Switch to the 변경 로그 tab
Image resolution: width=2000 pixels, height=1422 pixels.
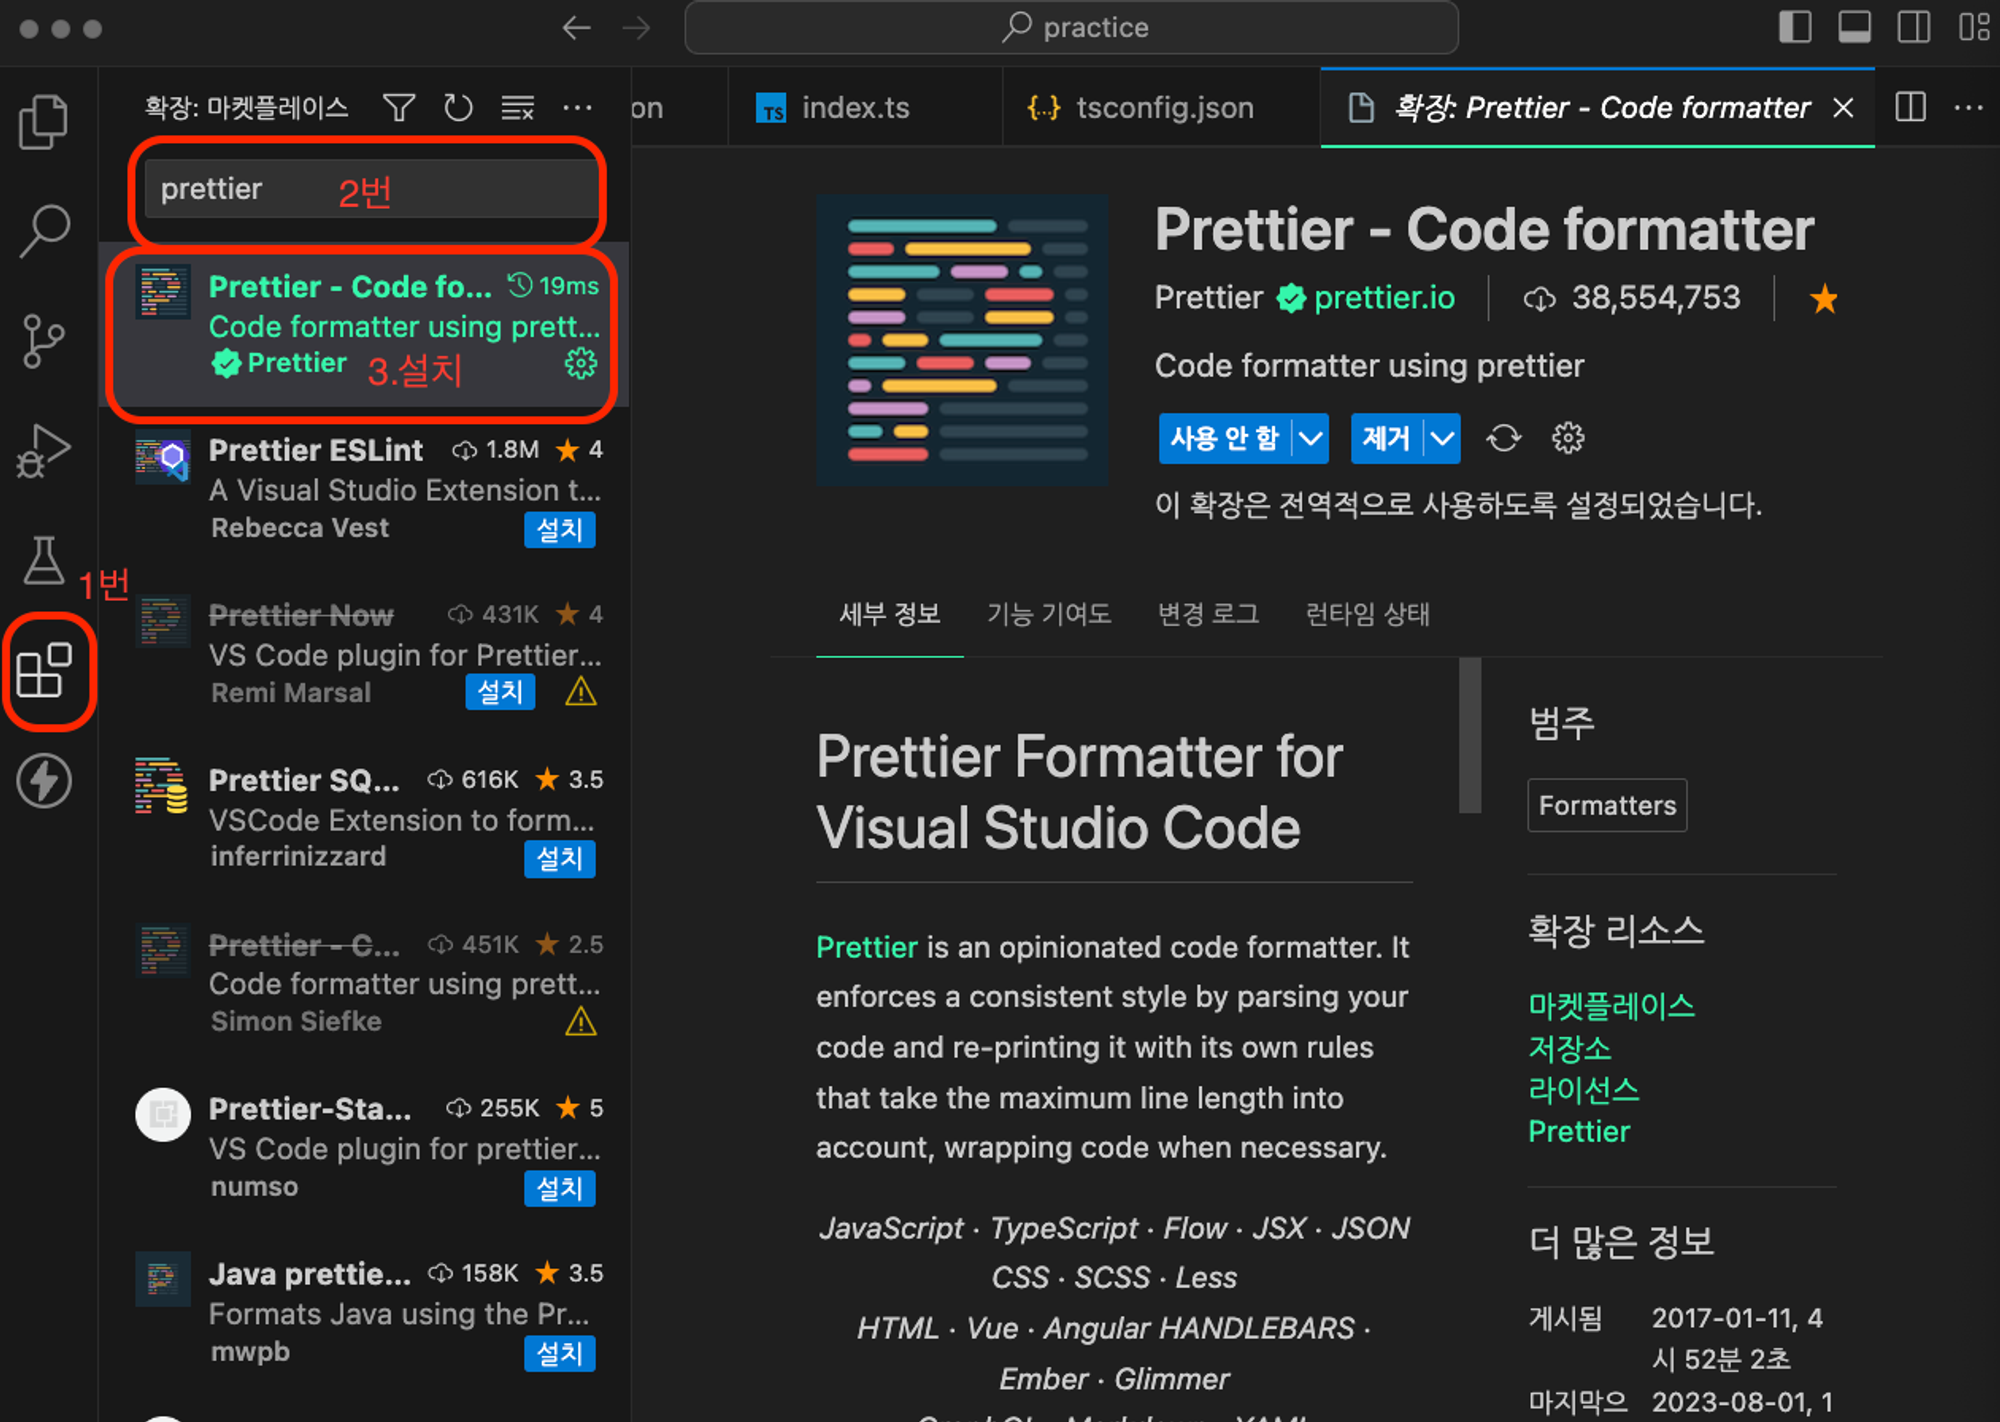(1208, 613)
